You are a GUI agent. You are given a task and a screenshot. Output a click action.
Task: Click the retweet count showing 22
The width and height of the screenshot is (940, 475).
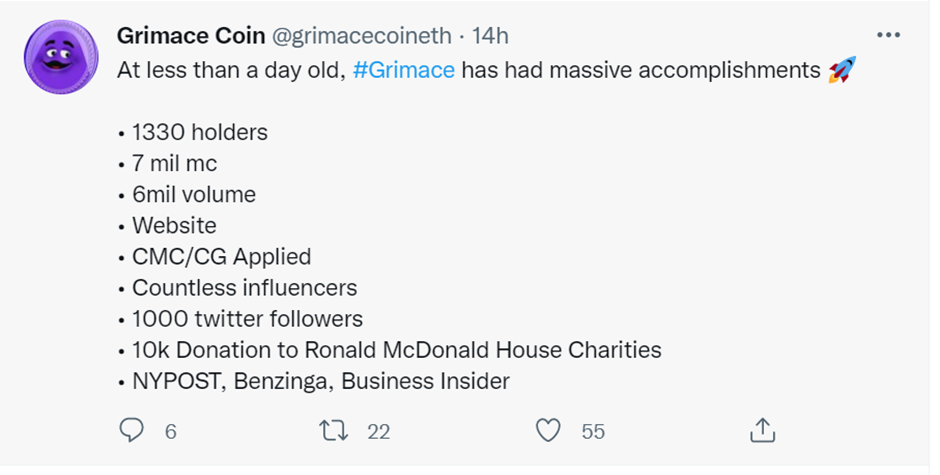coord(379,432)
